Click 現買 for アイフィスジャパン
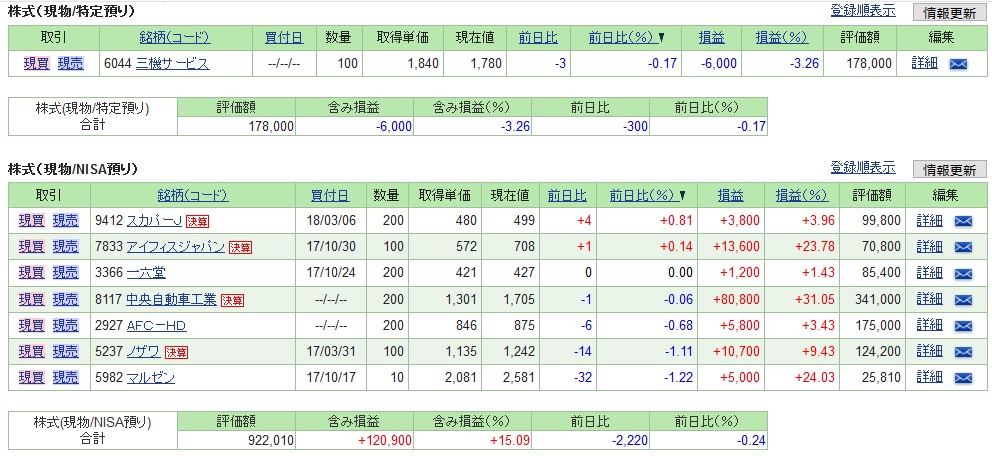 tap(32, 247)
